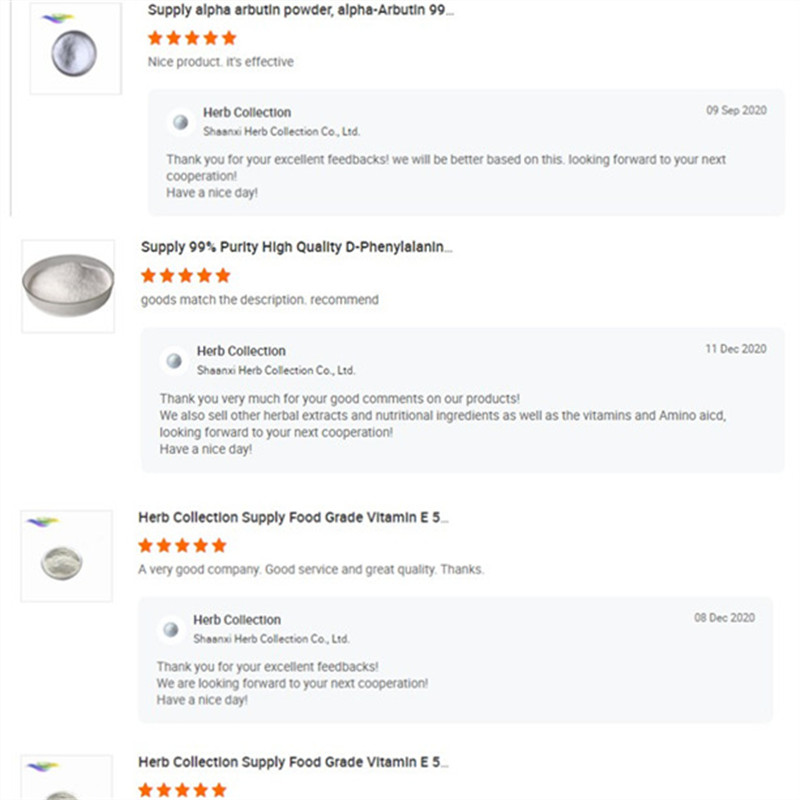Click the third star of the Vitamin E rating
Viewport: 800px width, 800px height.
click(x=181, y=545)
